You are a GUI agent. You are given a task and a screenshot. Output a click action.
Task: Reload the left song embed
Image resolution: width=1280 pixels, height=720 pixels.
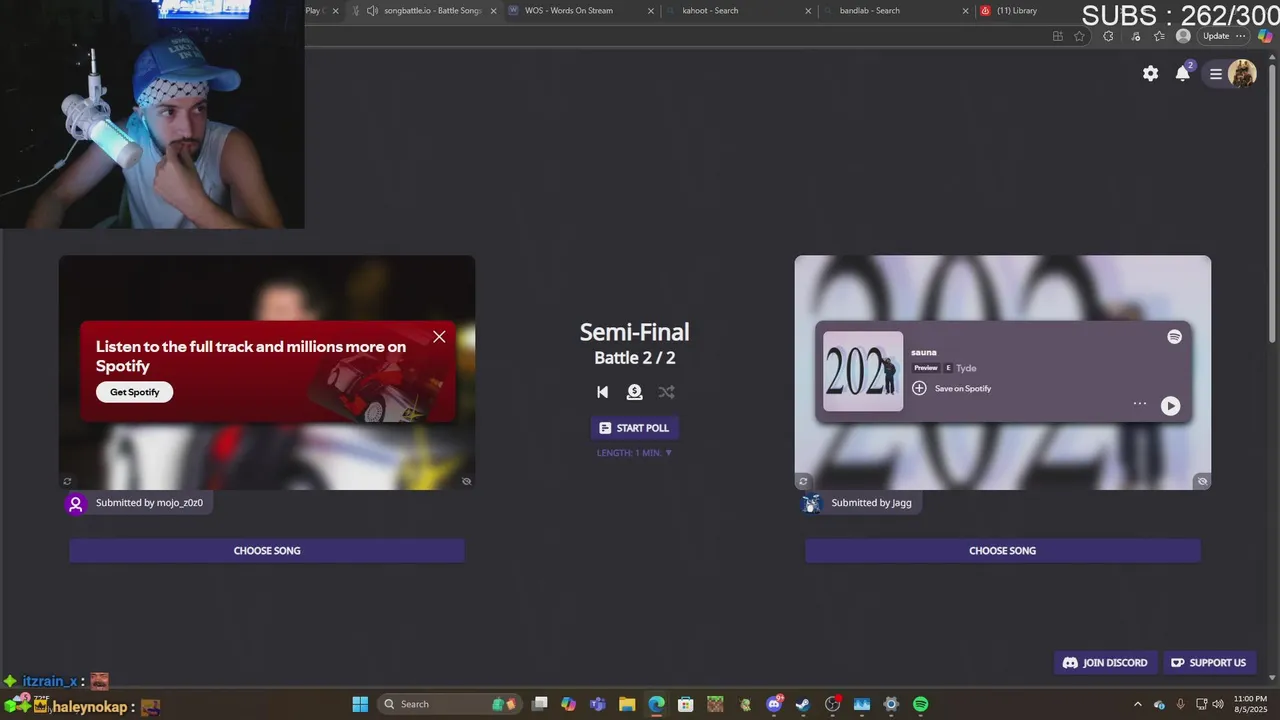67,481
